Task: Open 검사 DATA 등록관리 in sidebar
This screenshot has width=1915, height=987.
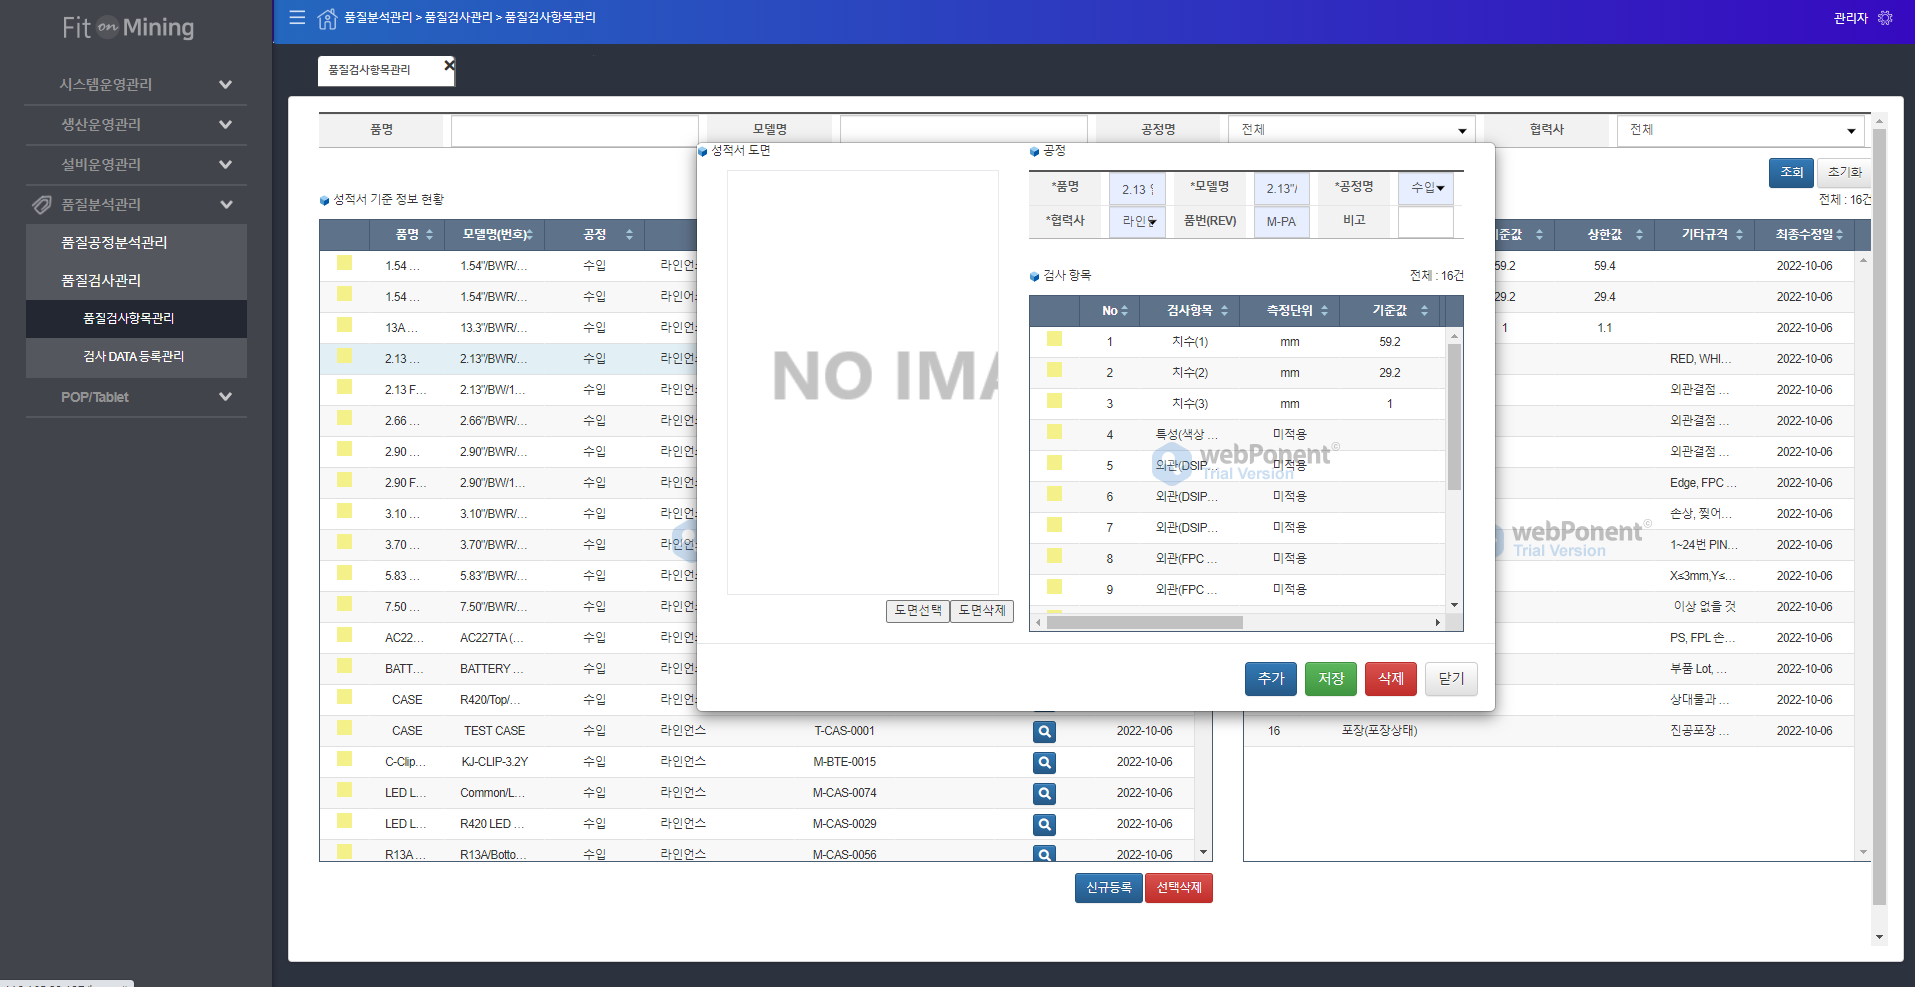Action: pyautogui.click(x=134, y=357)
